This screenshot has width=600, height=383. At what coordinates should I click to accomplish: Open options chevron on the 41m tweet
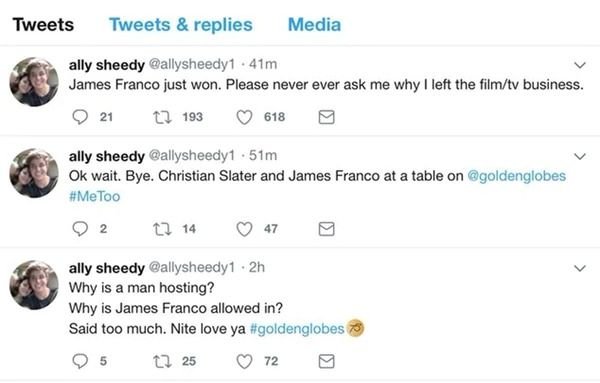click(x=580, y=65)
